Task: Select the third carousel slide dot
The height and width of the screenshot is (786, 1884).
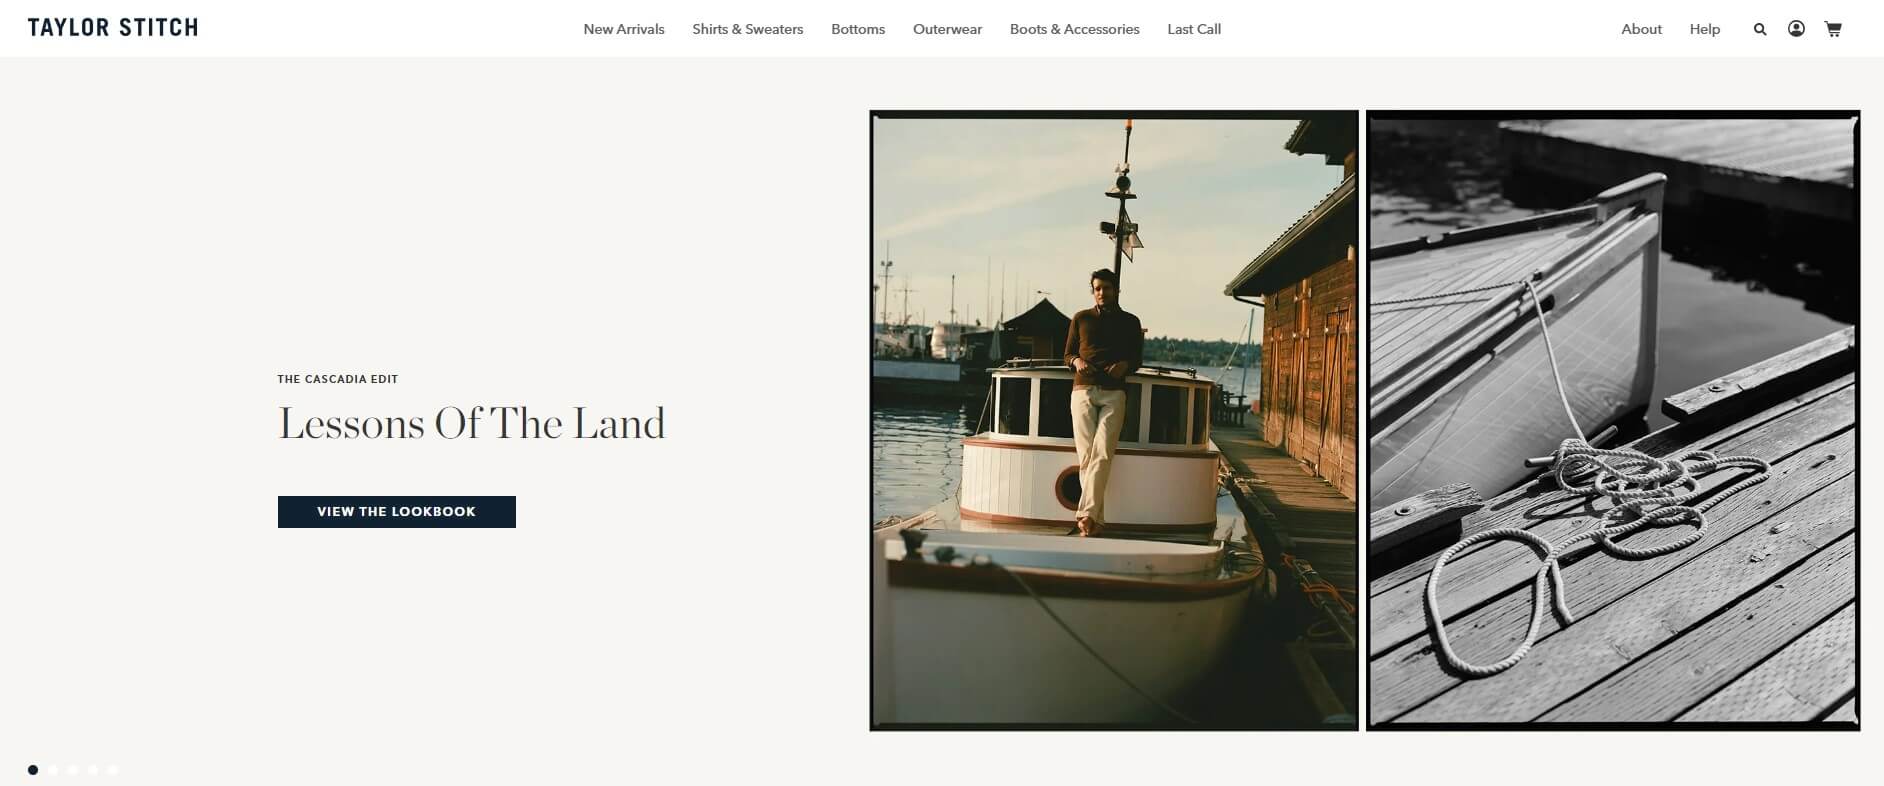Action: [x=73, y=770]
